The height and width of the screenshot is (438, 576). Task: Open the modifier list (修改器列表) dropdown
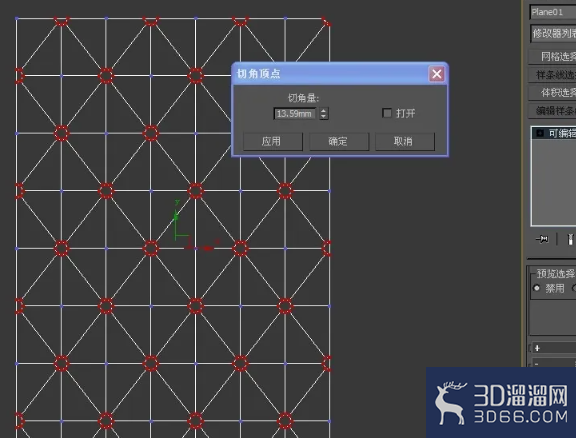click(553, 34)
